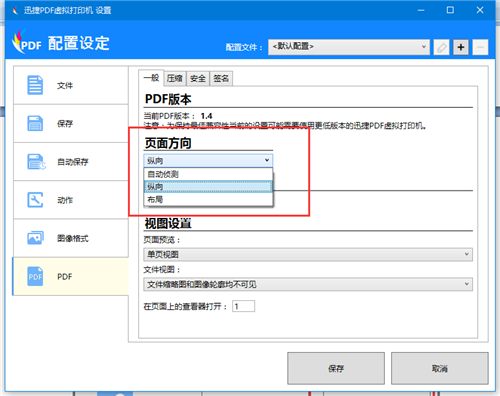Open the 保存 sidebar section
The image size is (500, 396).
tap(71, 124)
